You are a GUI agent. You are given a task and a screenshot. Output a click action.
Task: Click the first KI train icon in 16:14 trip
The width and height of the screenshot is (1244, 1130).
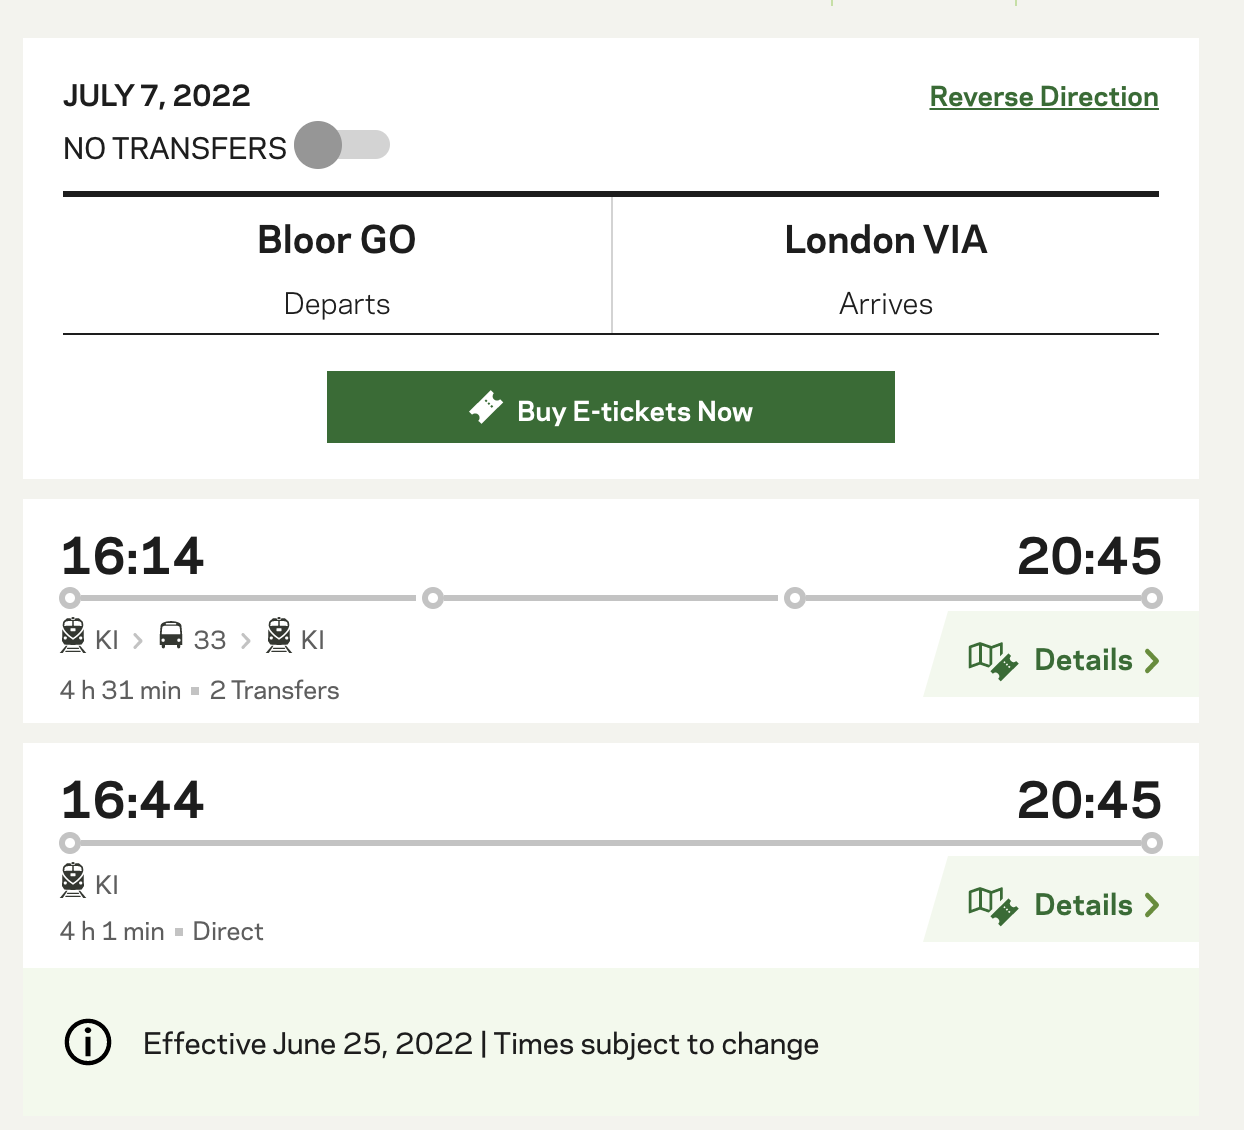[x=73, y=636]
